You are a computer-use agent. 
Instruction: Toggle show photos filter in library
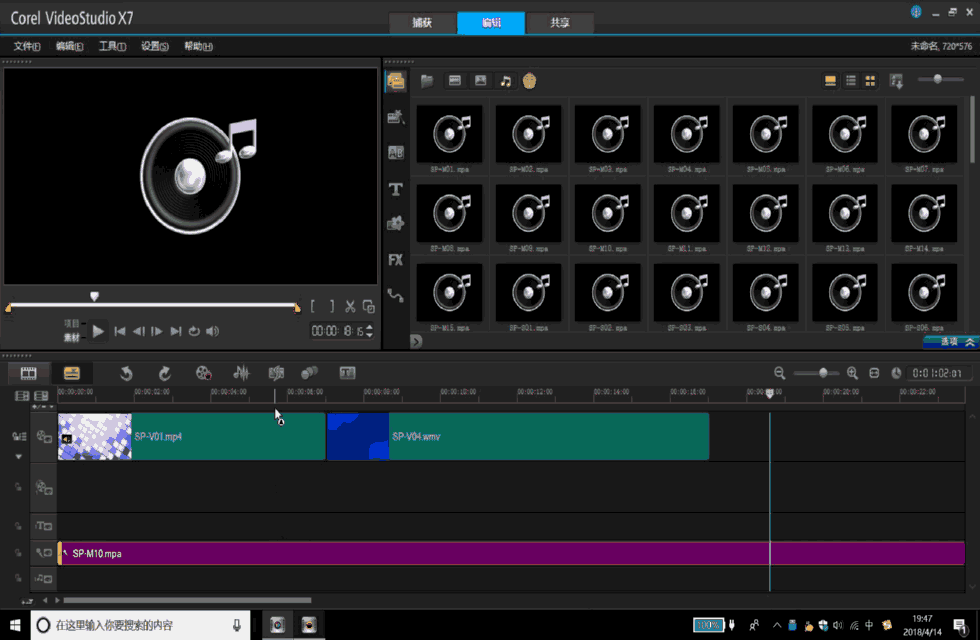coord(481,81)
